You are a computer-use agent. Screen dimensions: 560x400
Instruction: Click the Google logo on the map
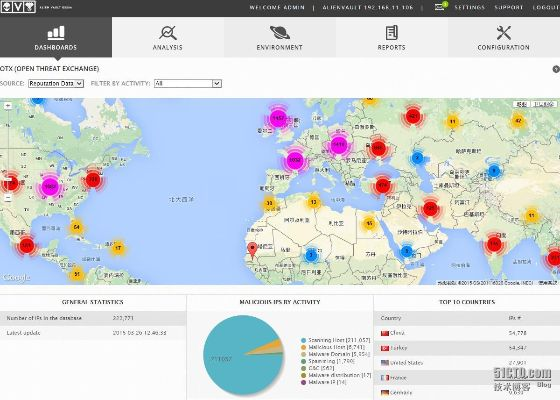coord(16,278)
